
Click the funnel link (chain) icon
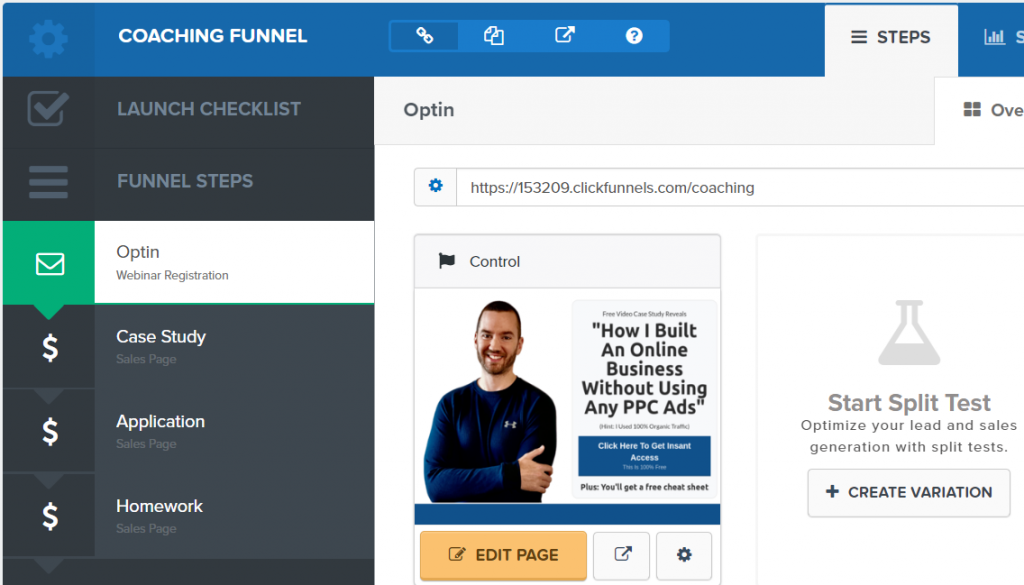424,36
